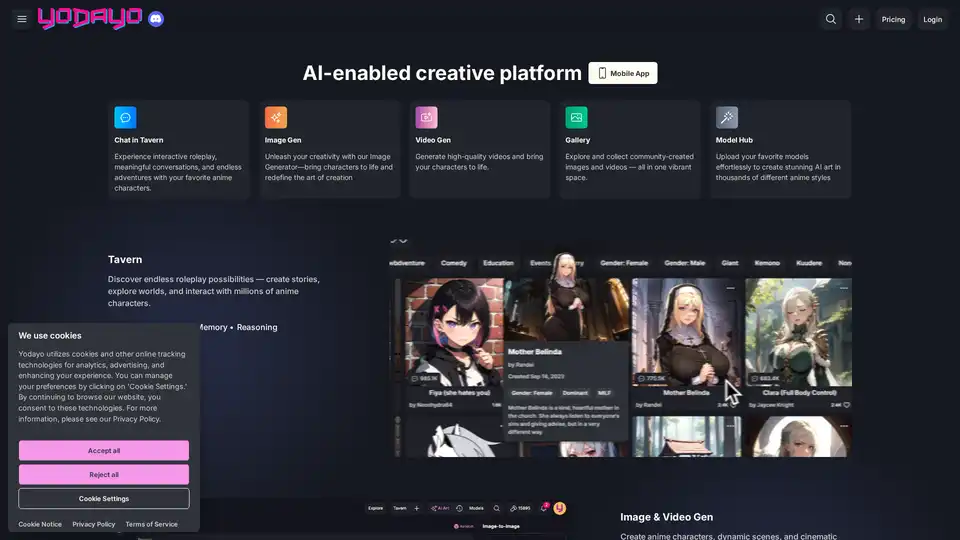Open search with magnifier icon
This screenshot has height=540, width=960.
[x=830, y=19]
